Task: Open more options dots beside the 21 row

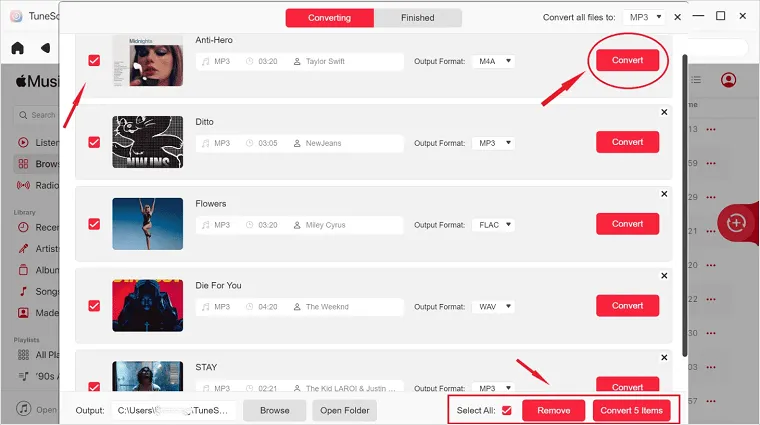Action: tap(711, 231)
